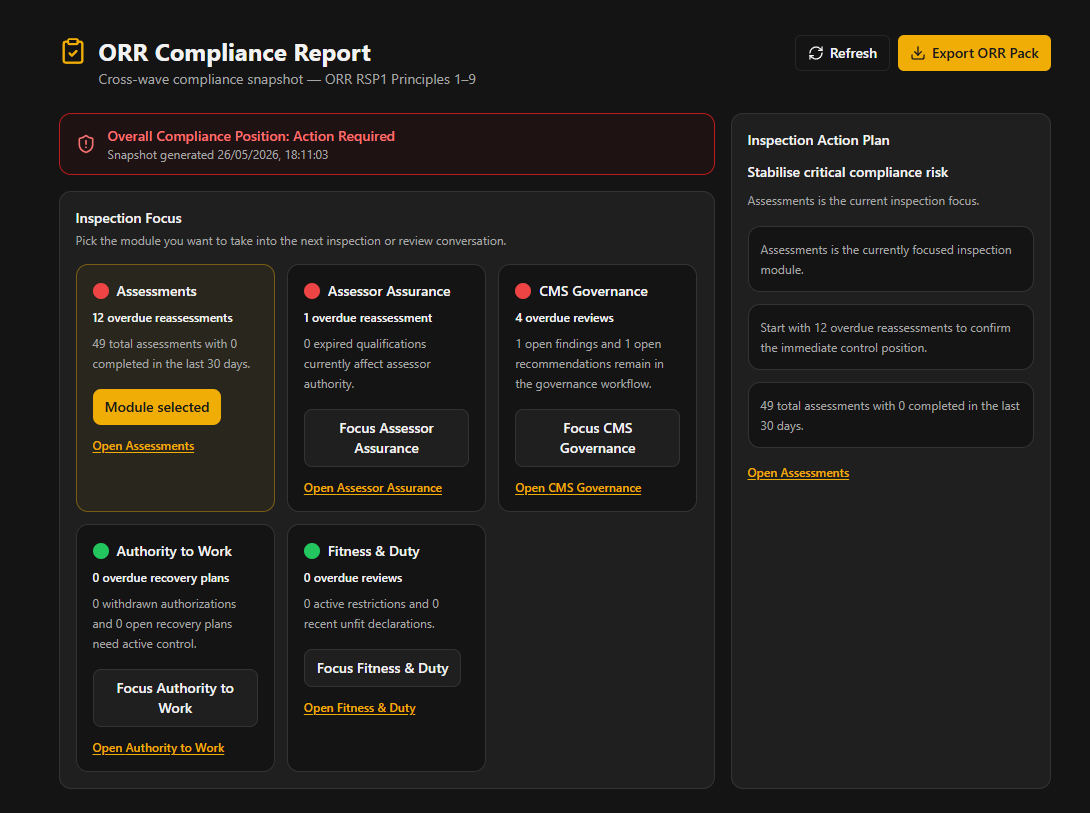
Task: Click the CMS Governance card title
Action: pos(594,291)
